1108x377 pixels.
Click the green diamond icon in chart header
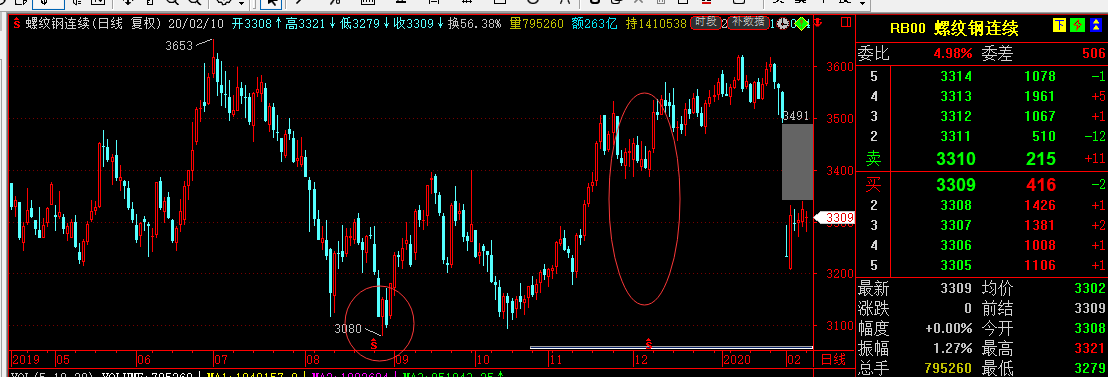(x=802, y=25)
